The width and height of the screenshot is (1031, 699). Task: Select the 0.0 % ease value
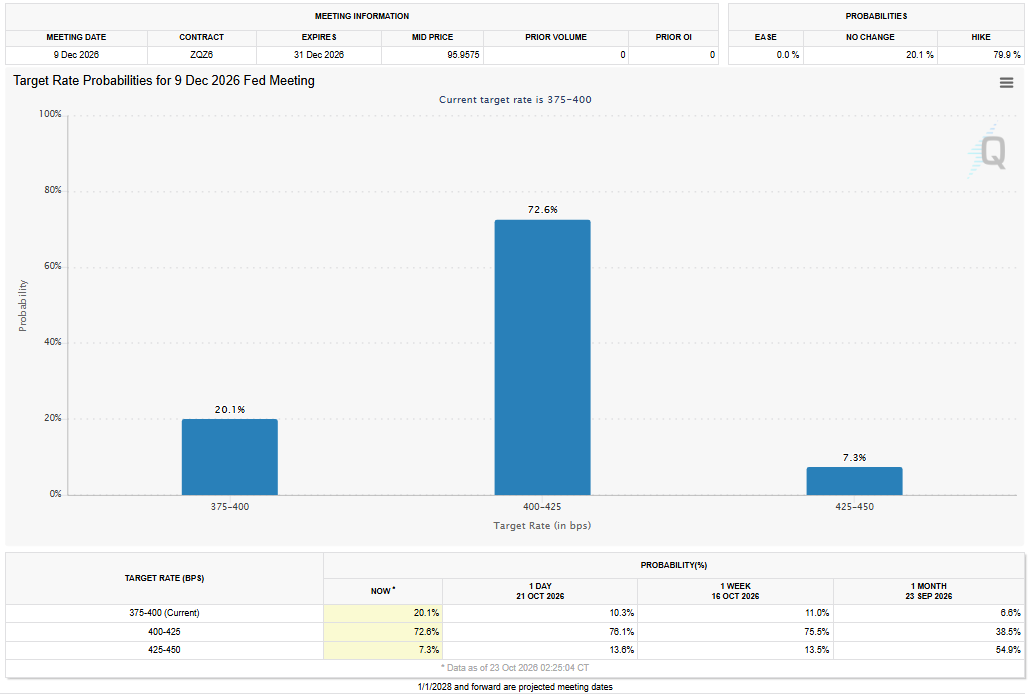point(788,55)
